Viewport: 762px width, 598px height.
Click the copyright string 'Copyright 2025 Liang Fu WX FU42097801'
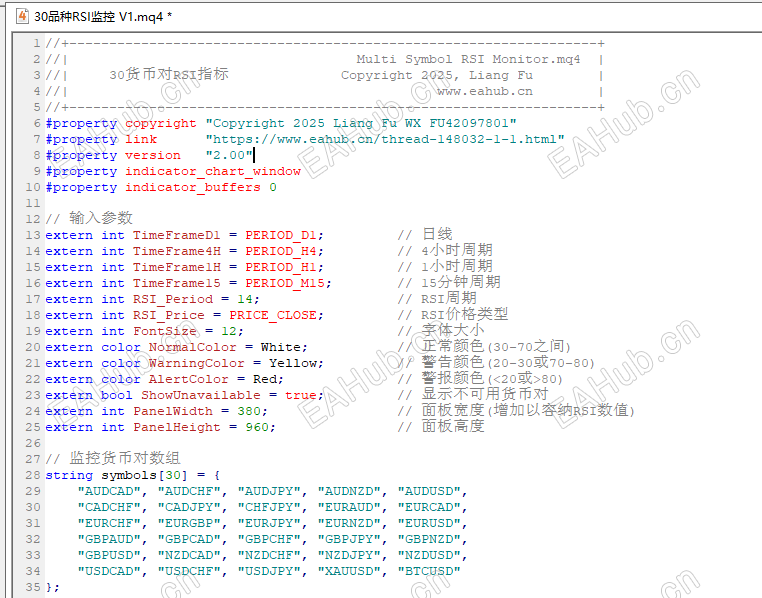pos(361,123)
